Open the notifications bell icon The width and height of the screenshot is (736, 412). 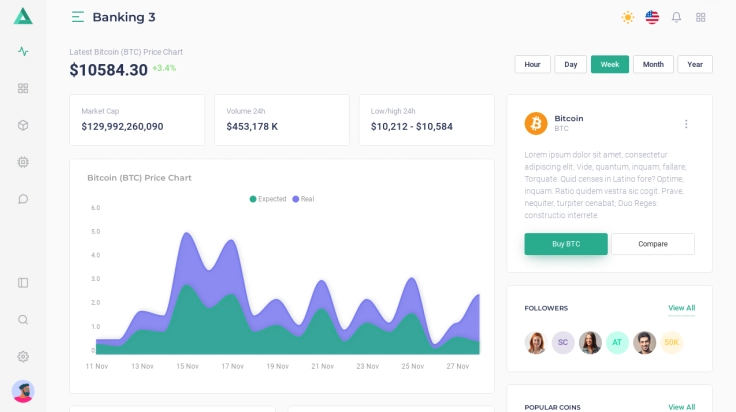pos(676,17)
